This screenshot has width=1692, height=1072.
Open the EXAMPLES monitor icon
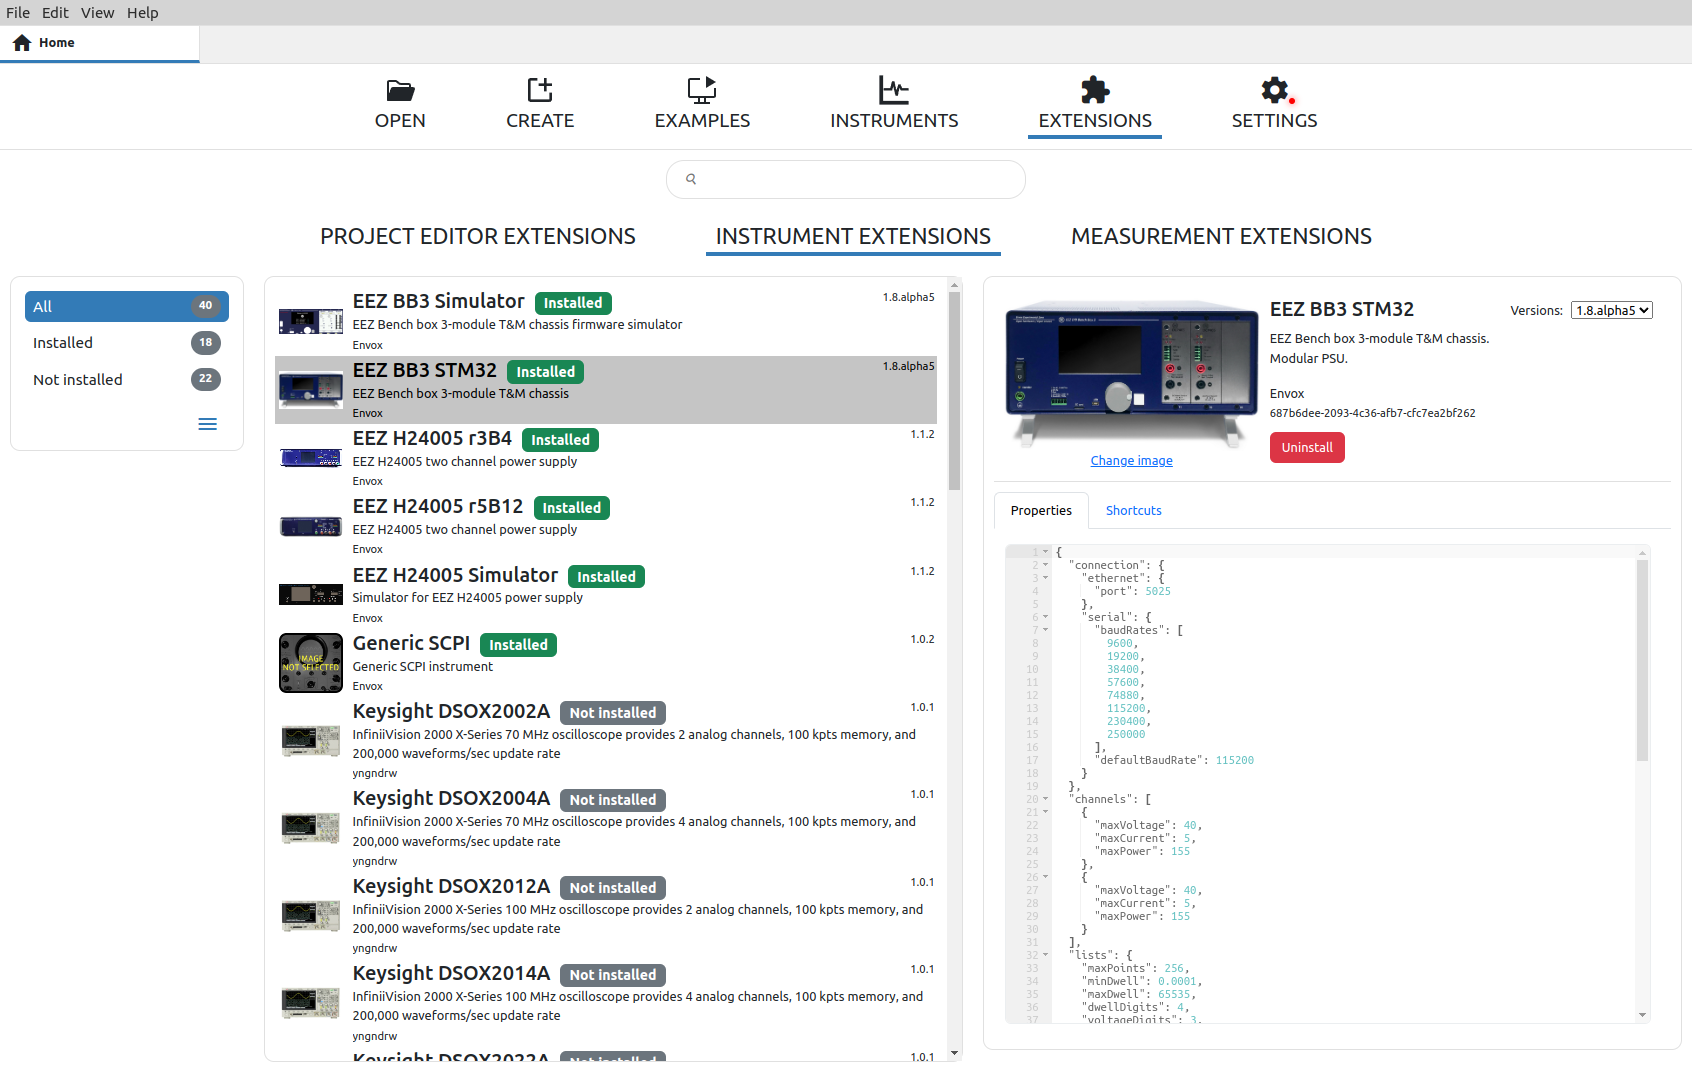tap(702, 90)
